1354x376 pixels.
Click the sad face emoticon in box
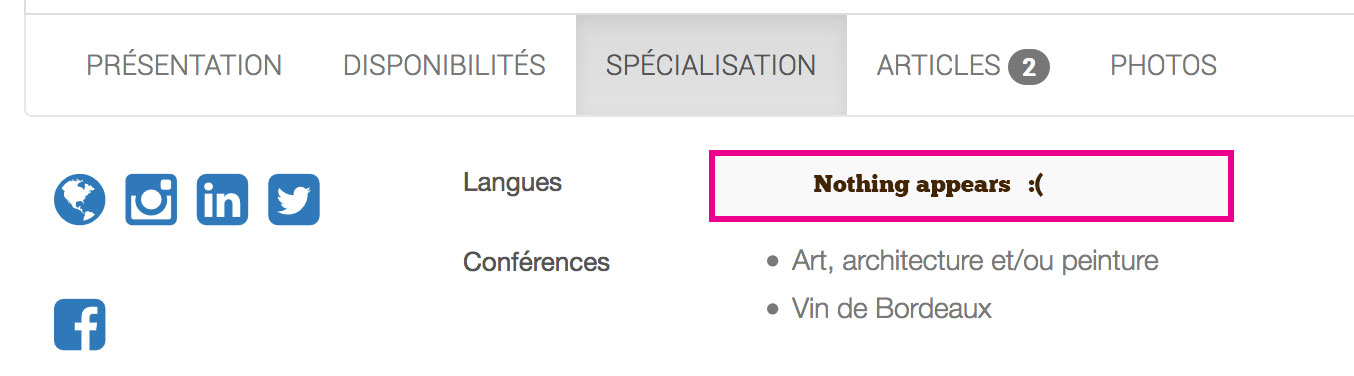1035,185
